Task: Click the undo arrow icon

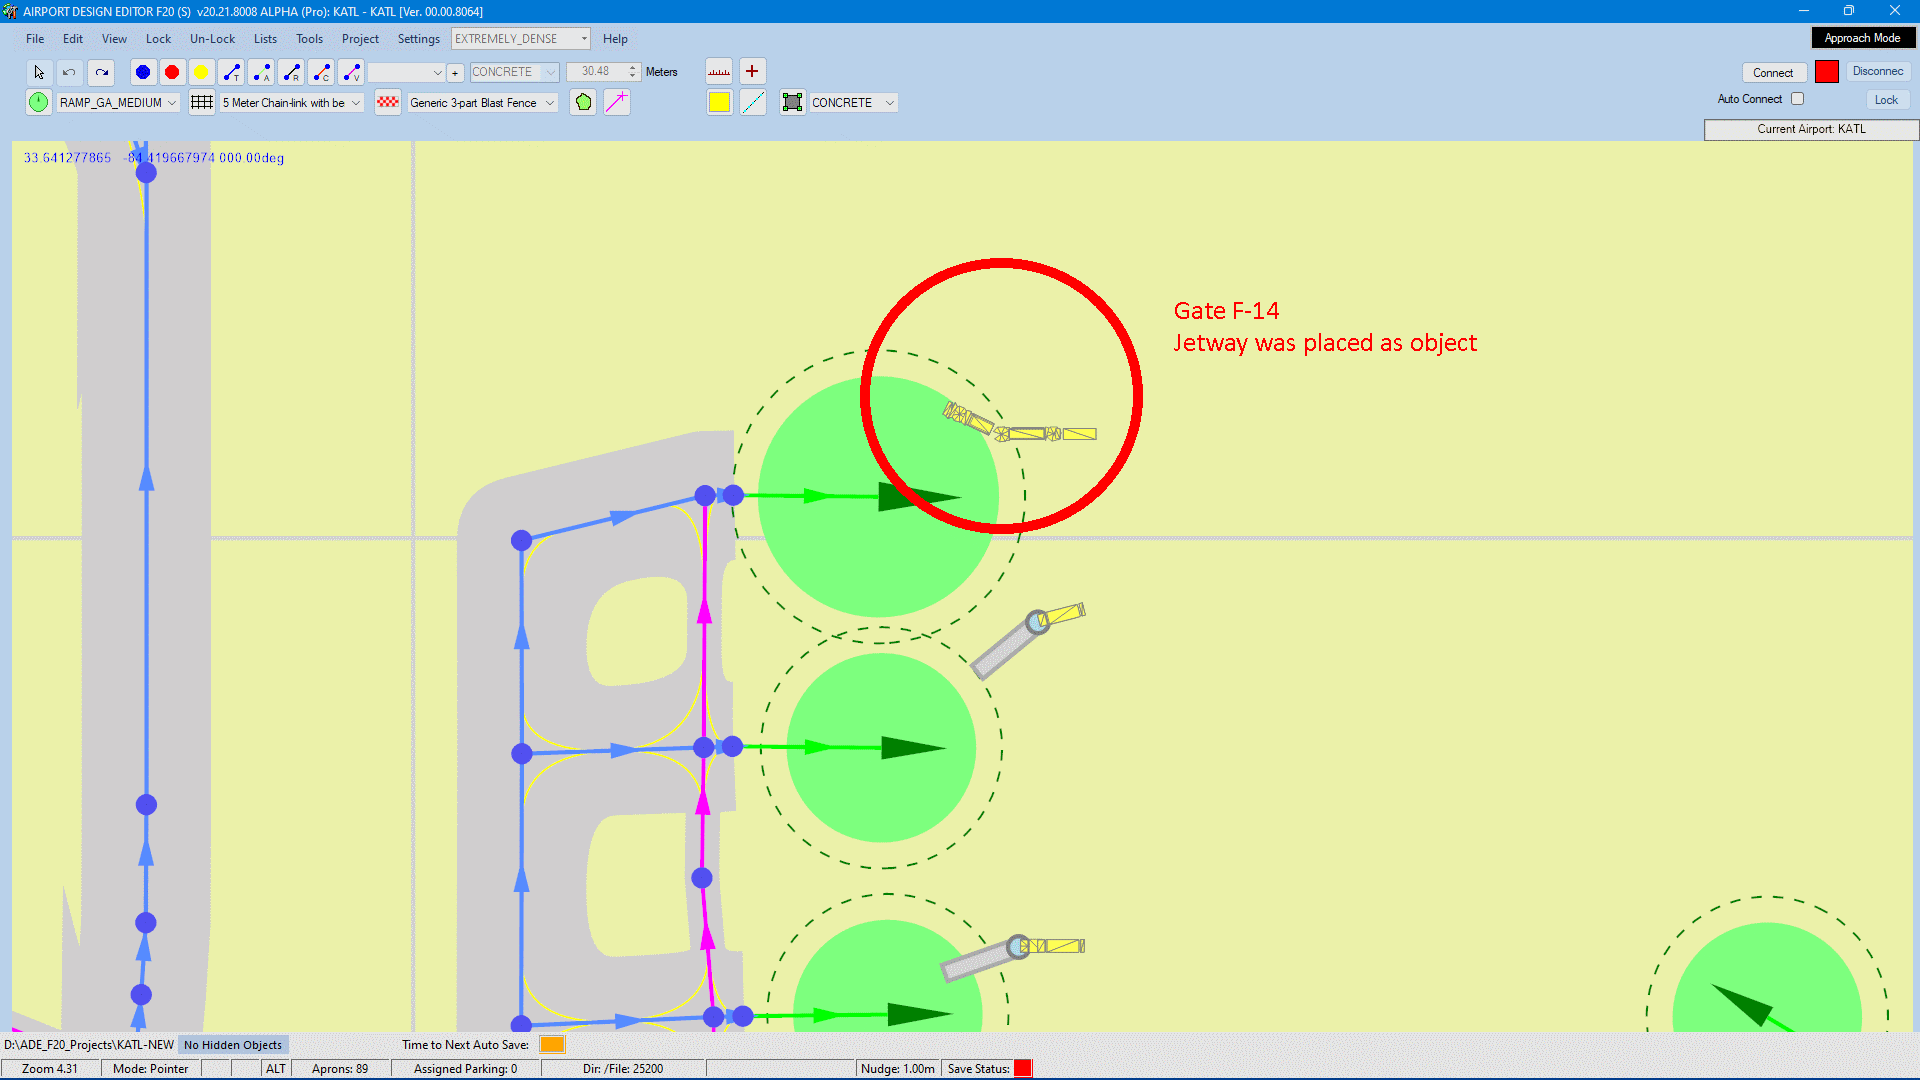Action: [69, 72]
